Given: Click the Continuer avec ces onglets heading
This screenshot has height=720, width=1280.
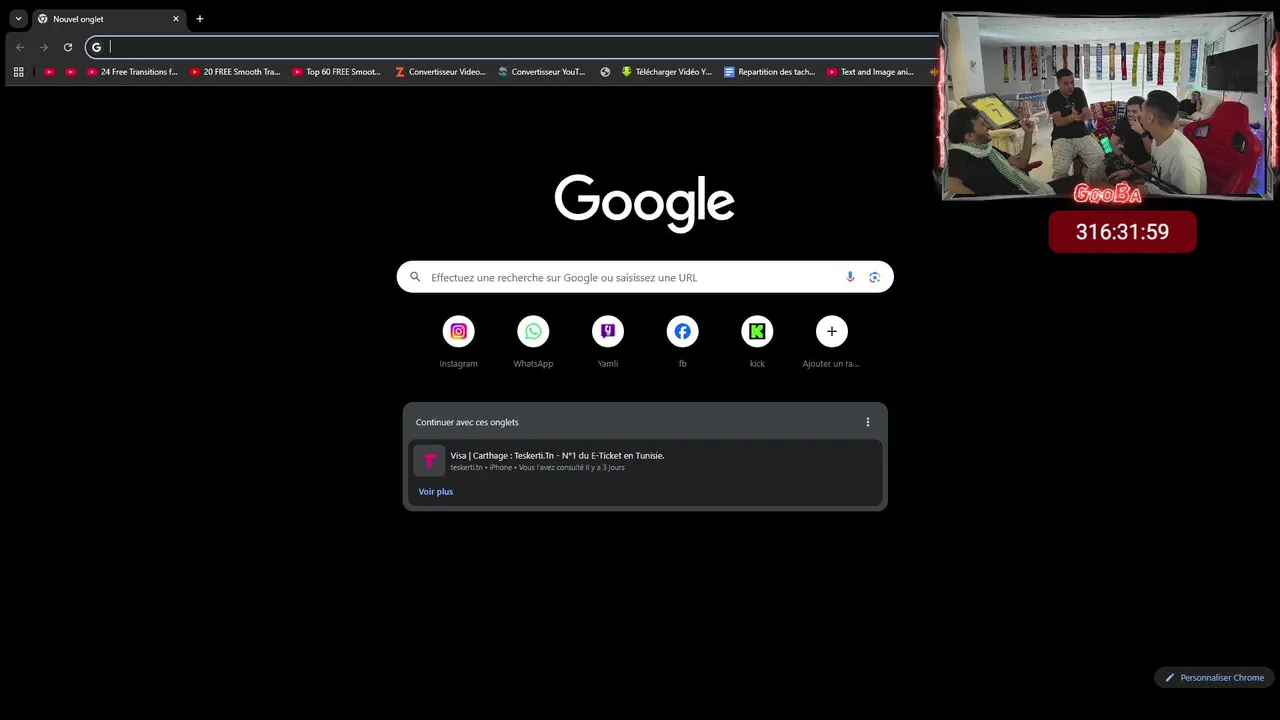Looking at the screenshot, I should coord(467,422).
